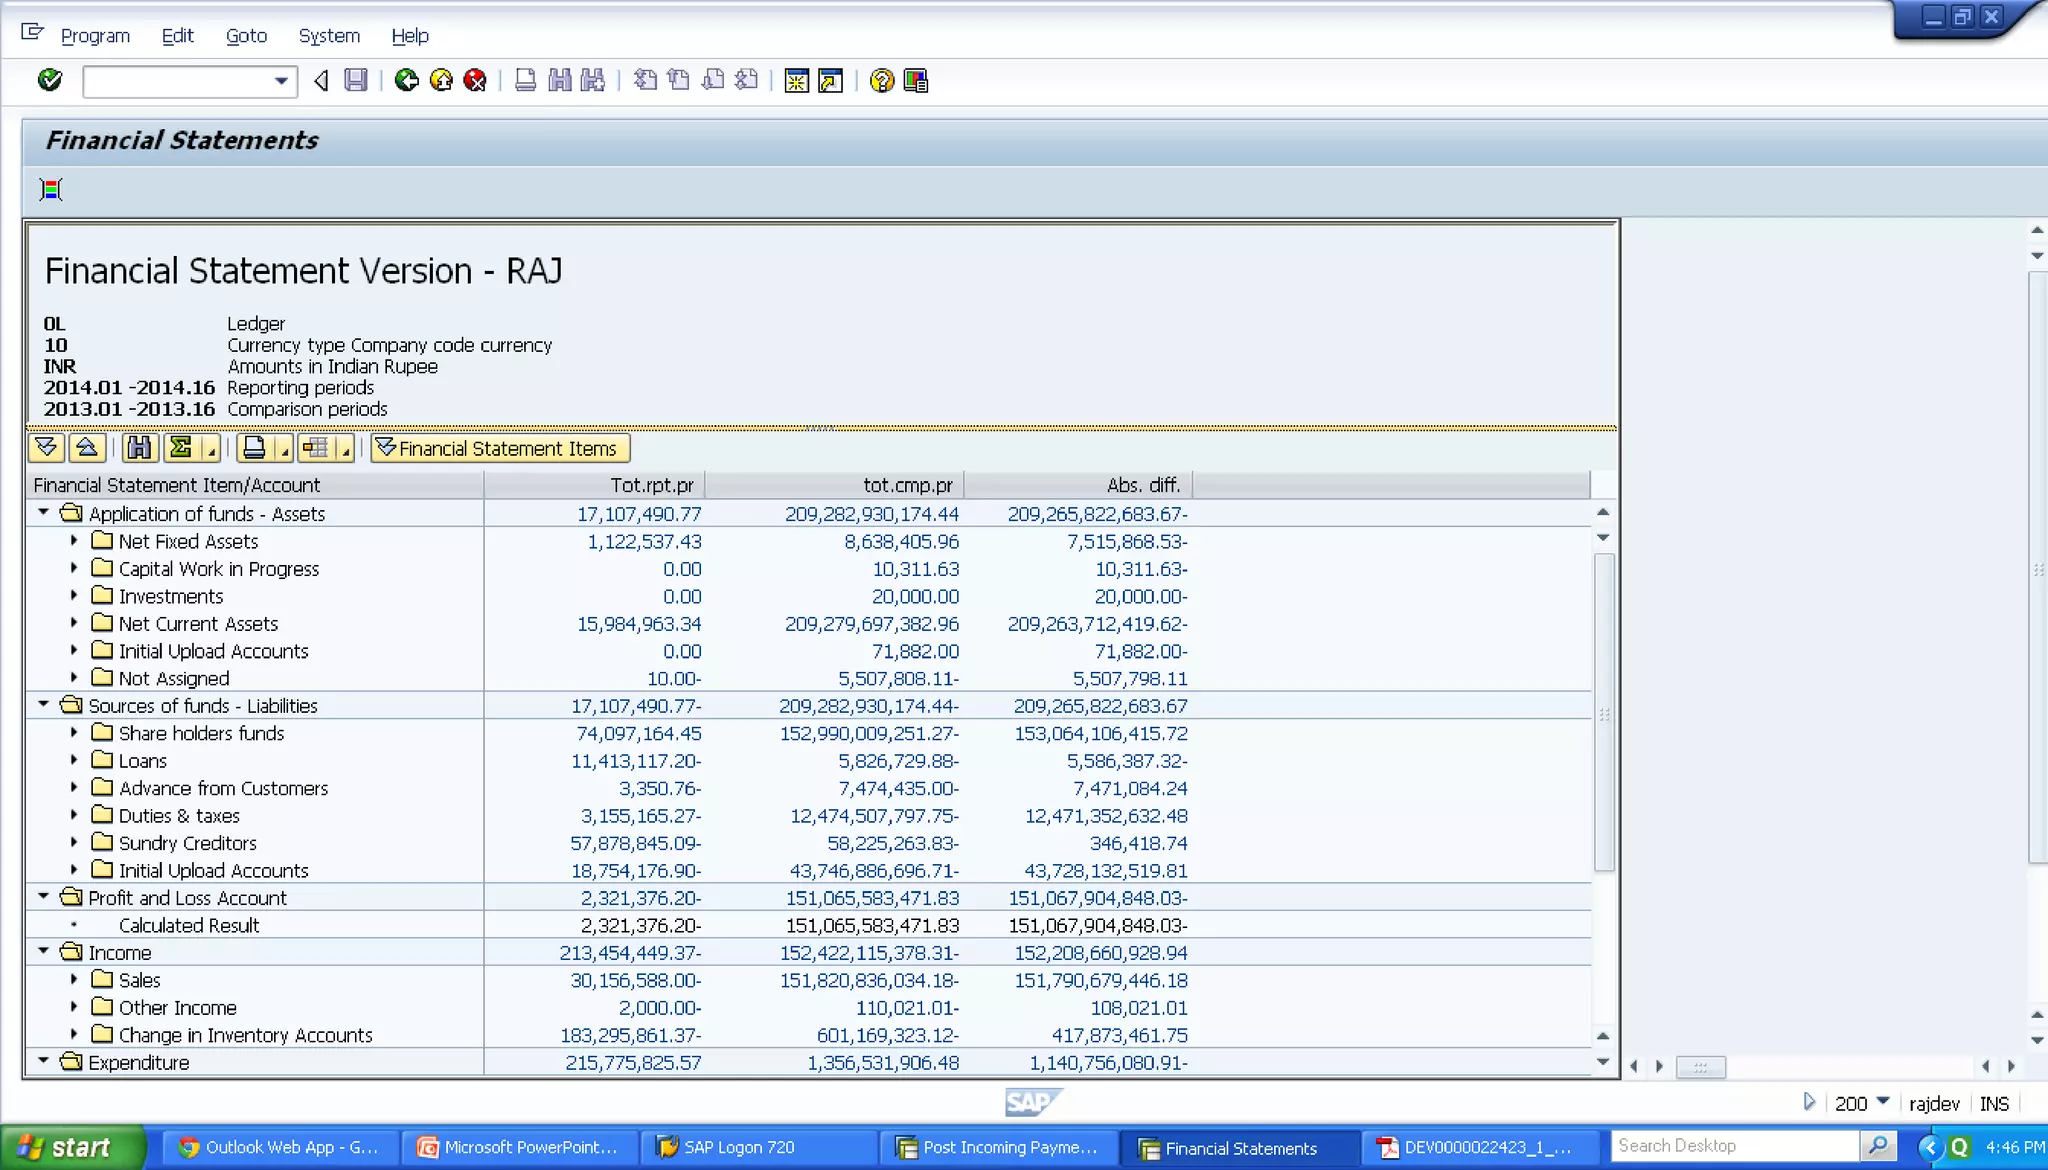Image resolution: width=2048 pixels, height=1170 pixels.
Task: Click the green Back arrow icon
Action: [x=406, y=80]
